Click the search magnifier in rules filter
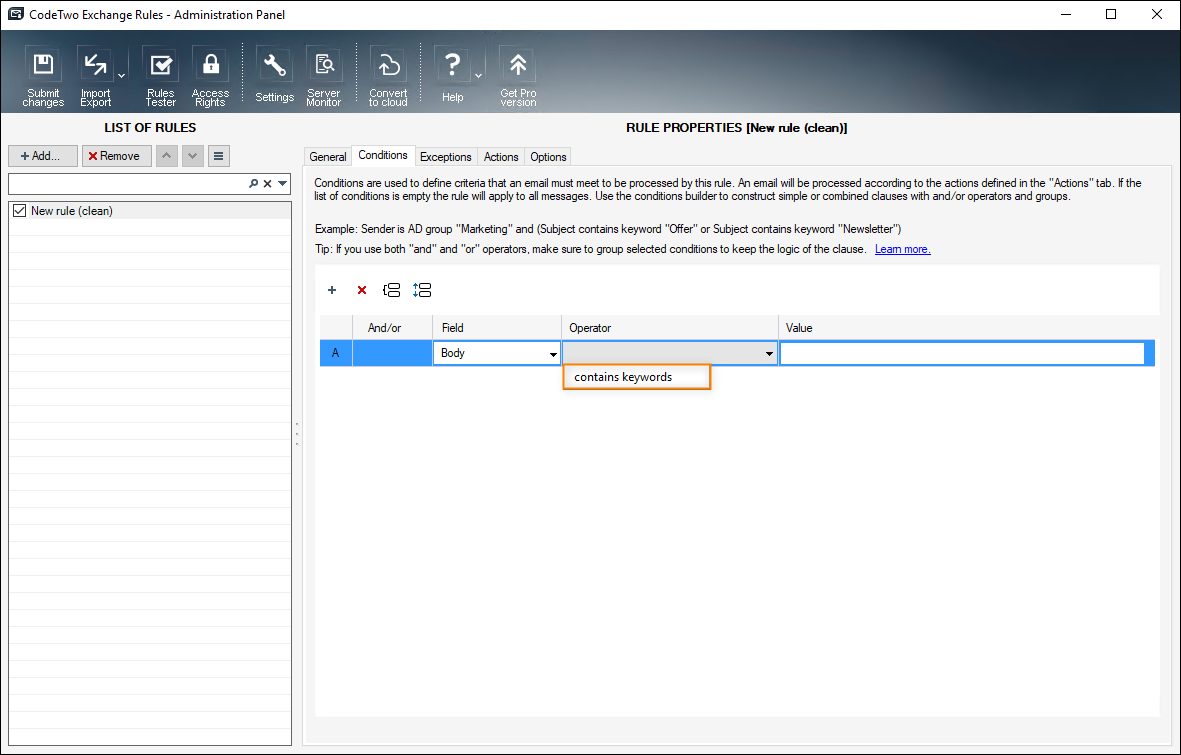This screenshot has height=755, width=1181. pos(254,183)
